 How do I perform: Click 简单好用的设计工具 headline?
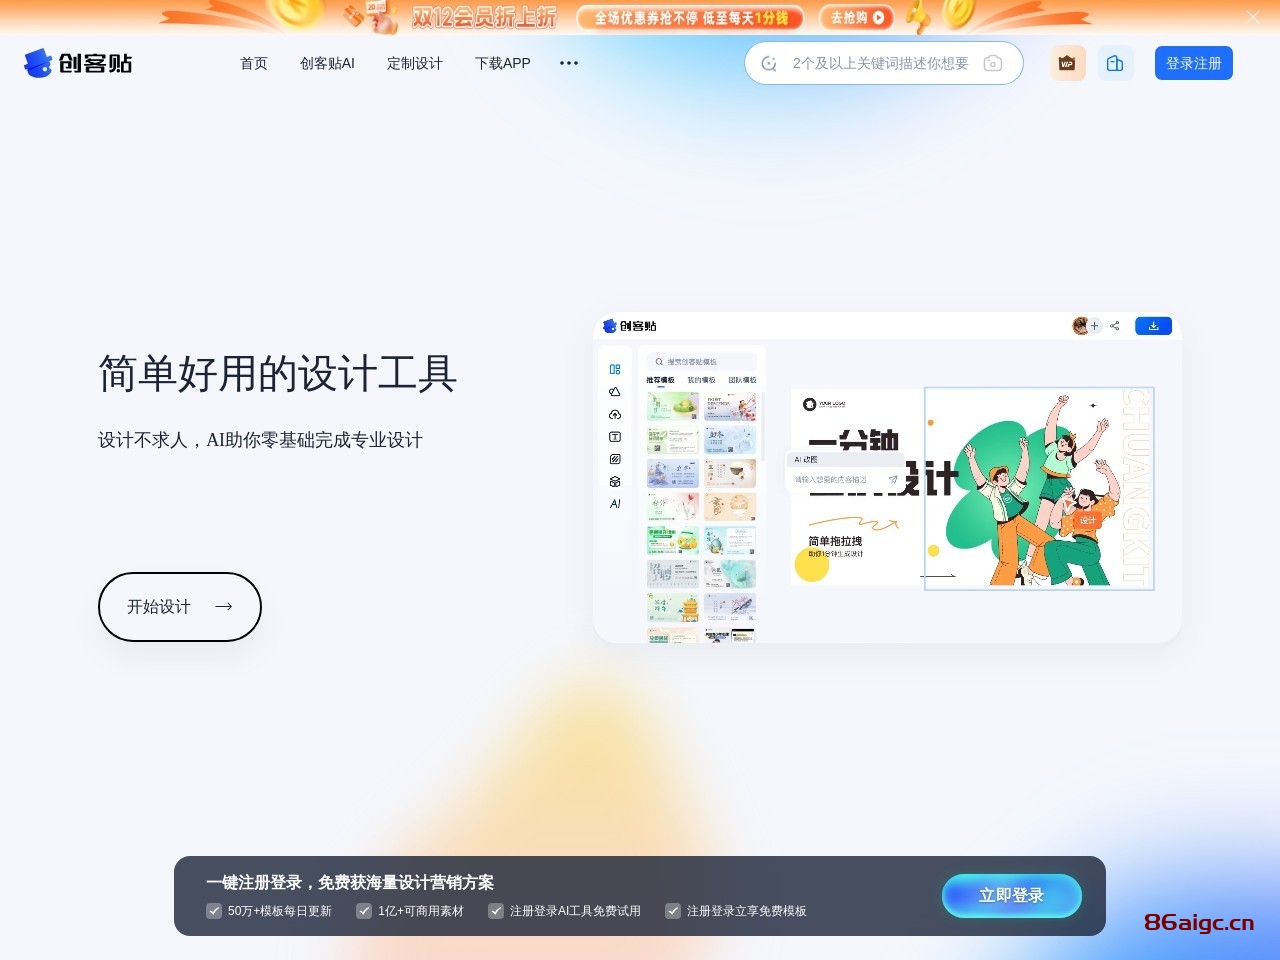278,374
